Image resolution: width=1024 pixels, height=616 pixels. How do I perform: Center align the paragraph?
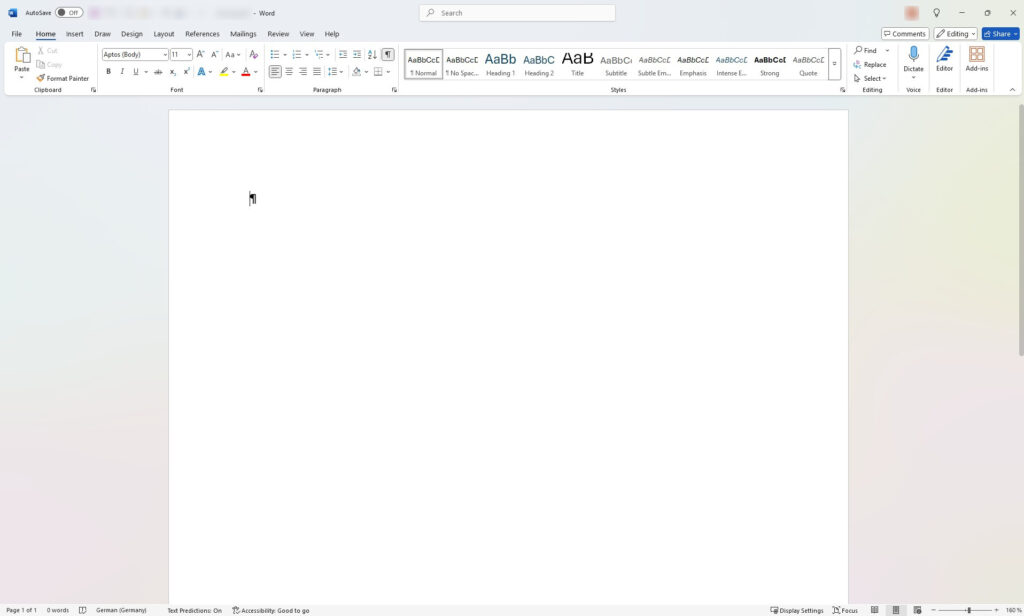click(x=289, y=72)
